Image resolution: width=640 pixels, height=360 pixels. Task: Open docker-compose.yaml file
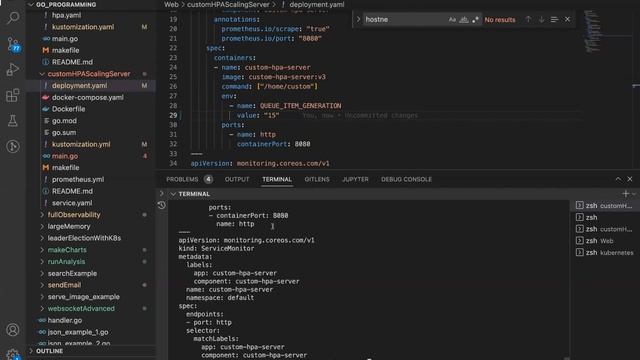tap(87, 98)
